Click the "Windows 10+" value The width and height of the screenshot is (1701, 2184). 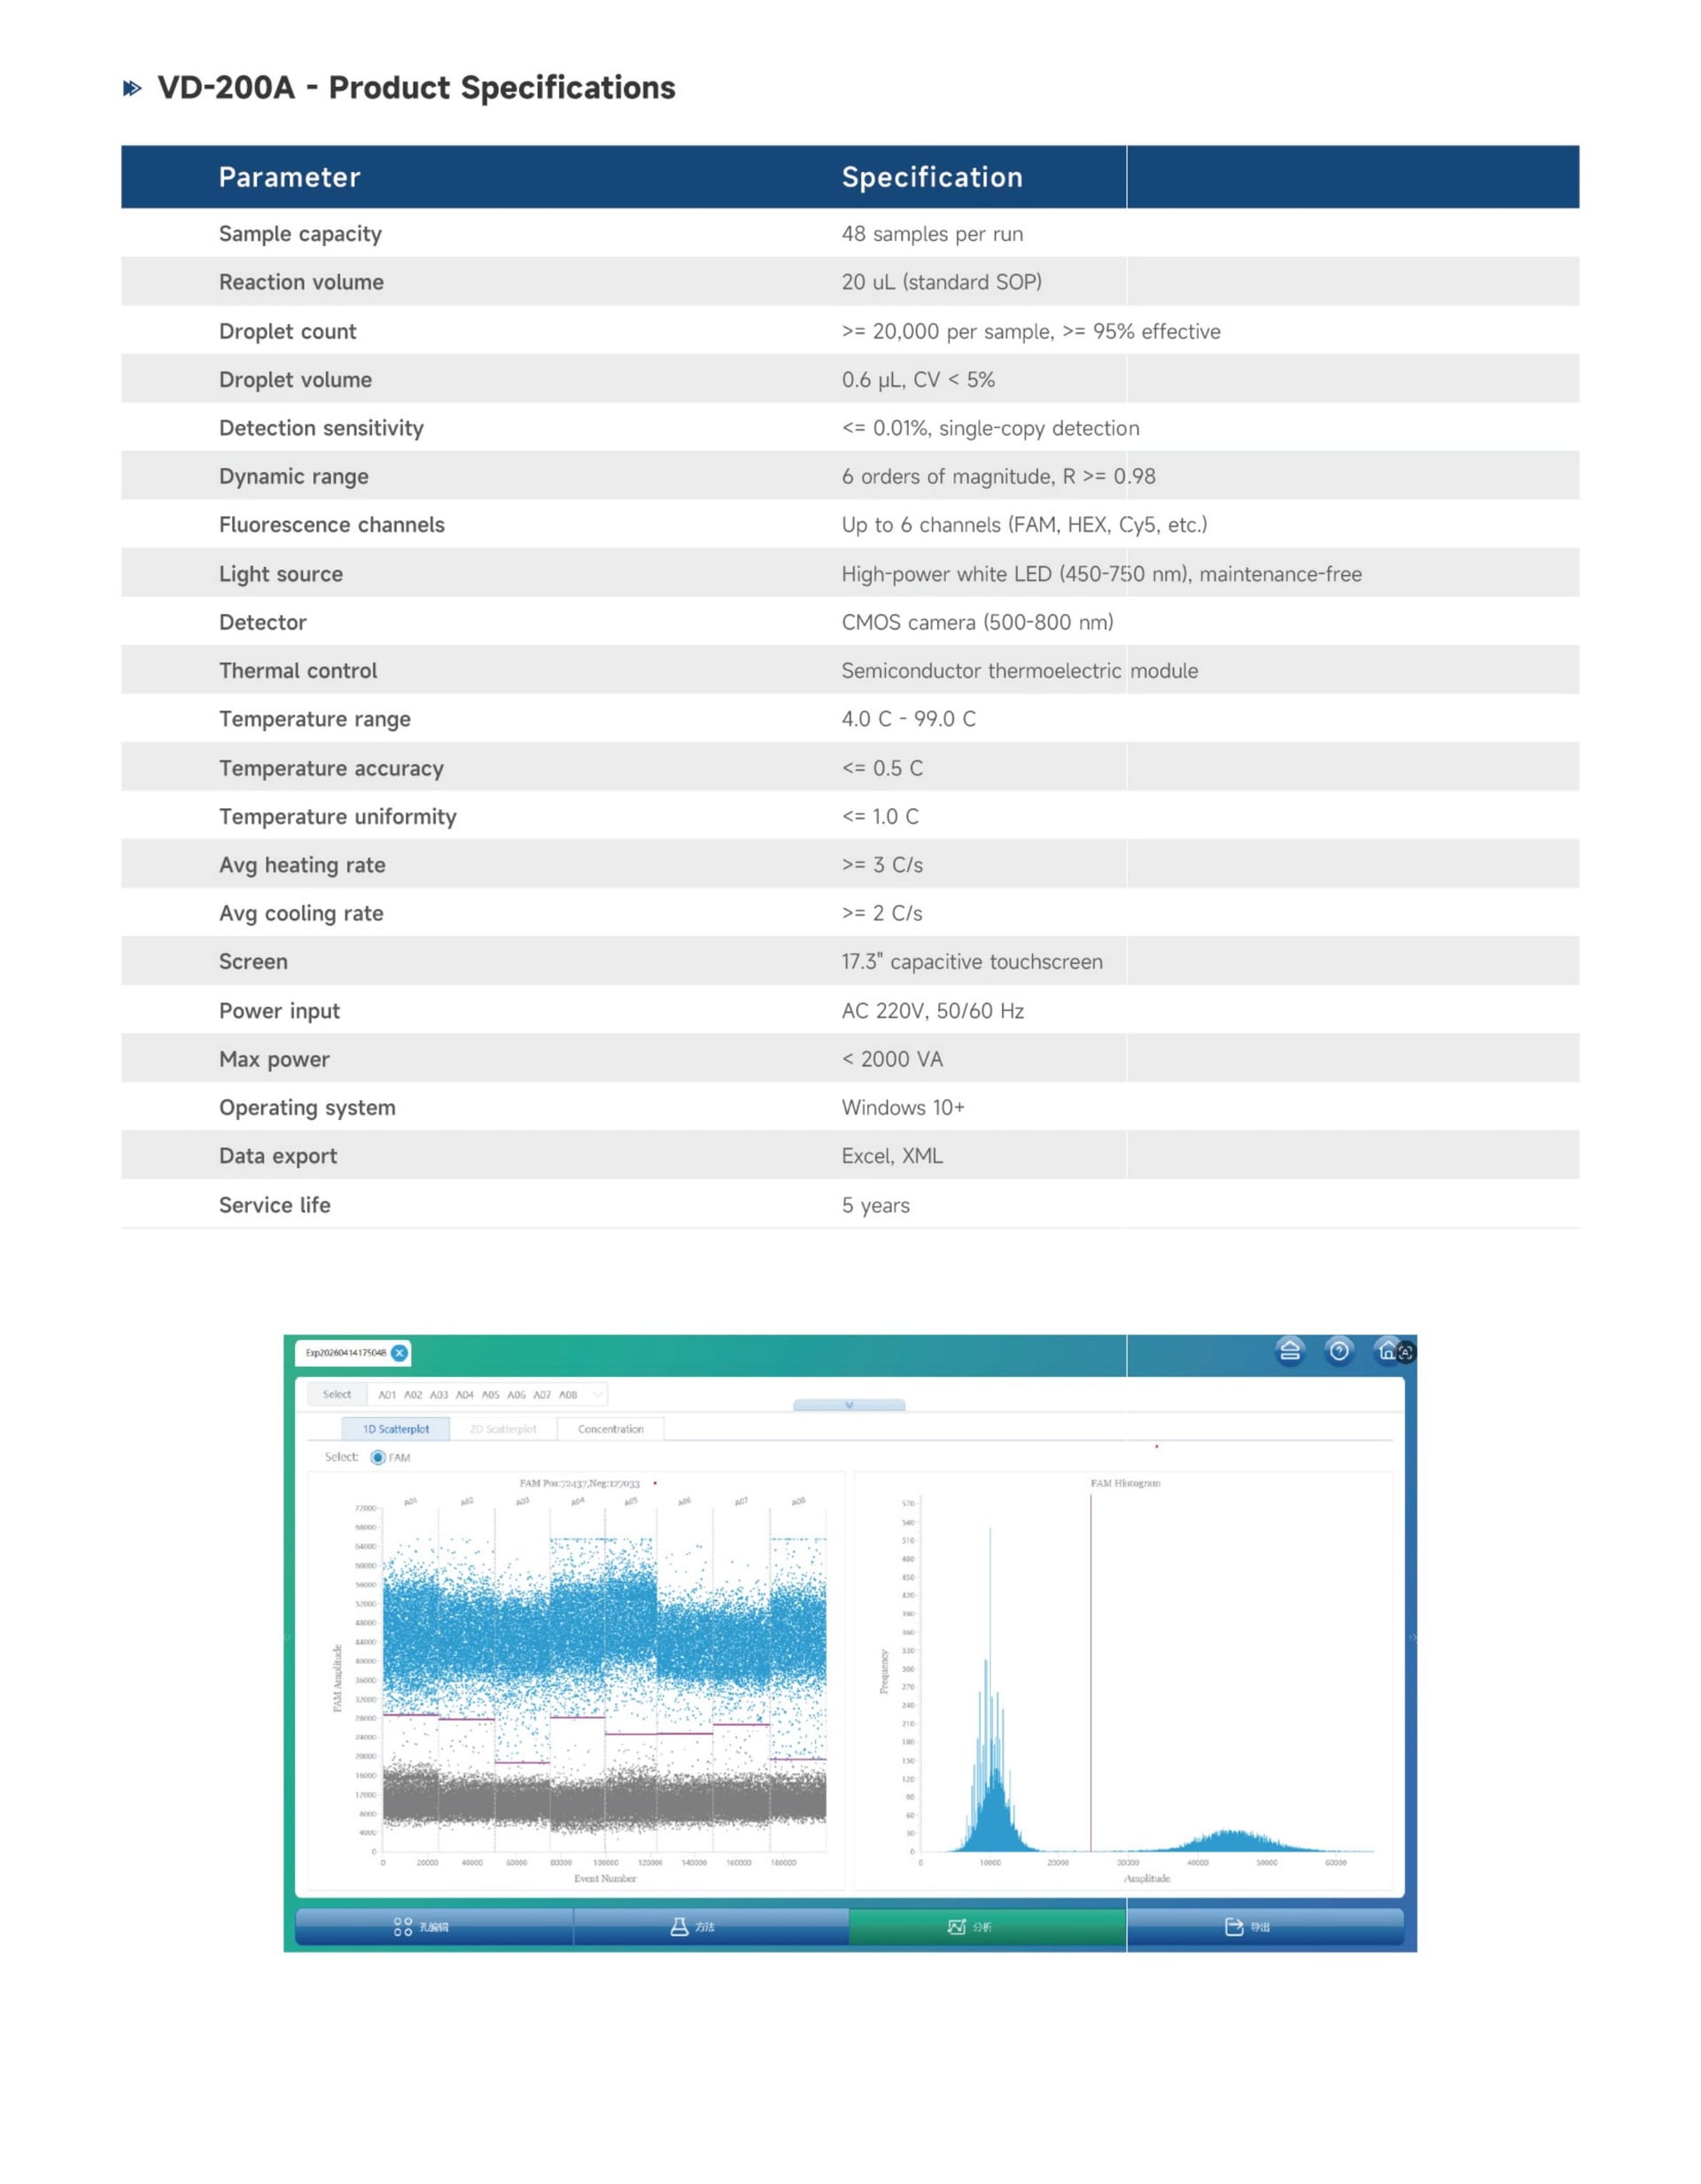tap(903, 1108)
